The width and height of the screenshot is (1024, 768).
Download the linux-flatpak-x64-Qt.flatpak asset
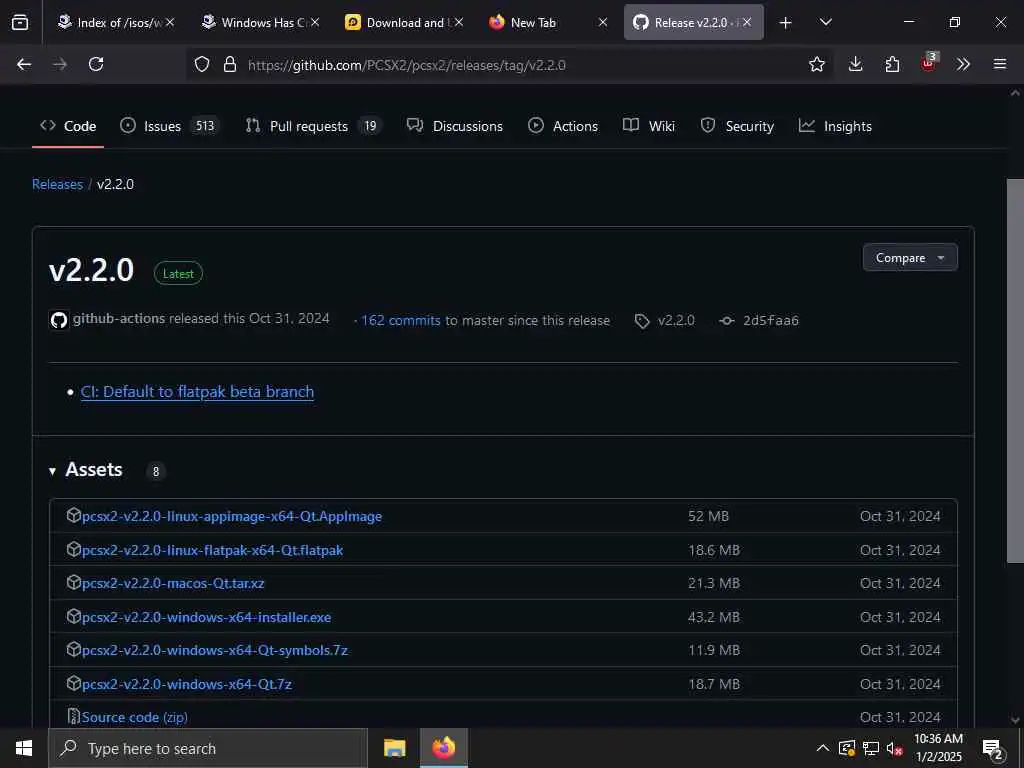(x=212, y=550)
